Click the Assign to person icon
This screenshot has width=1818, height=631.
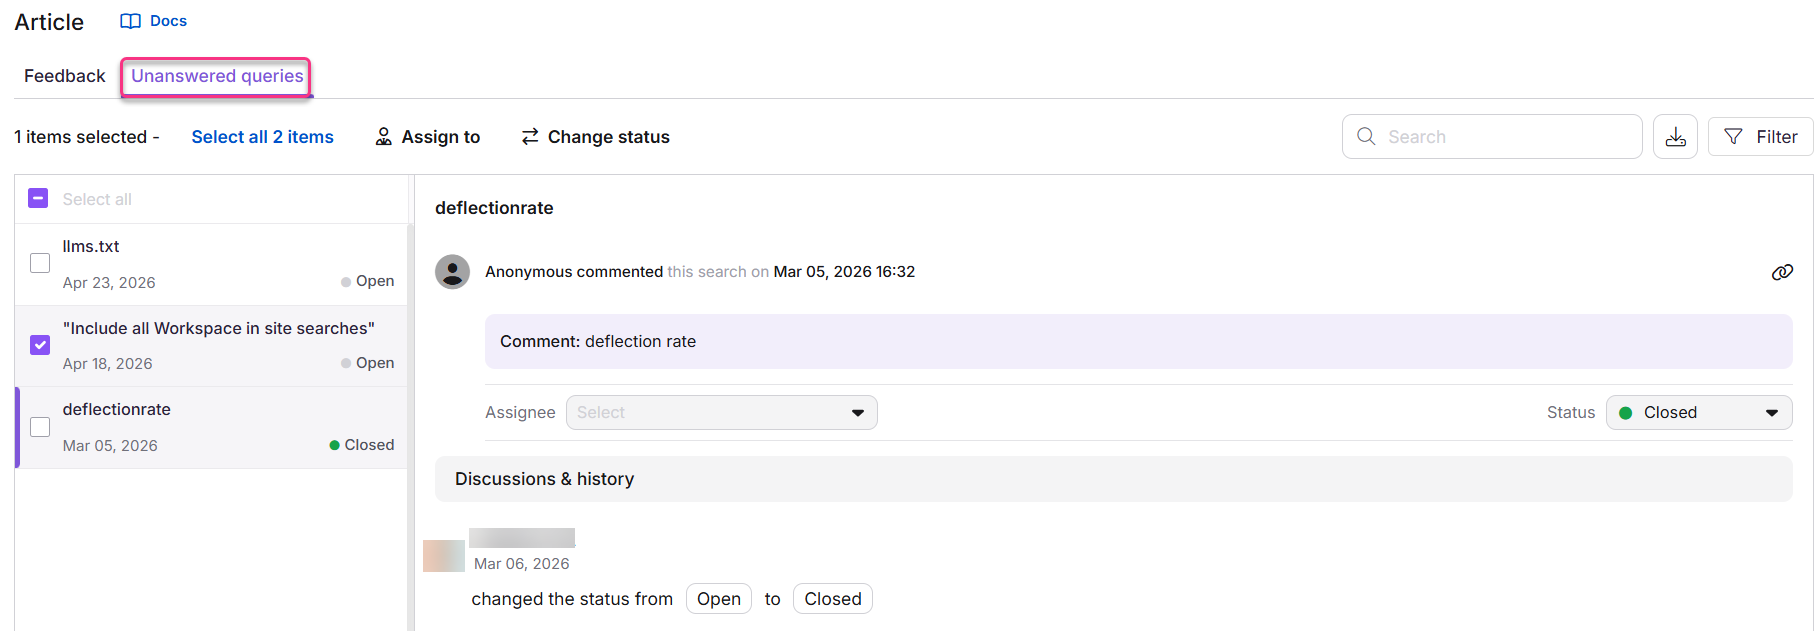[x=383, y=137]
